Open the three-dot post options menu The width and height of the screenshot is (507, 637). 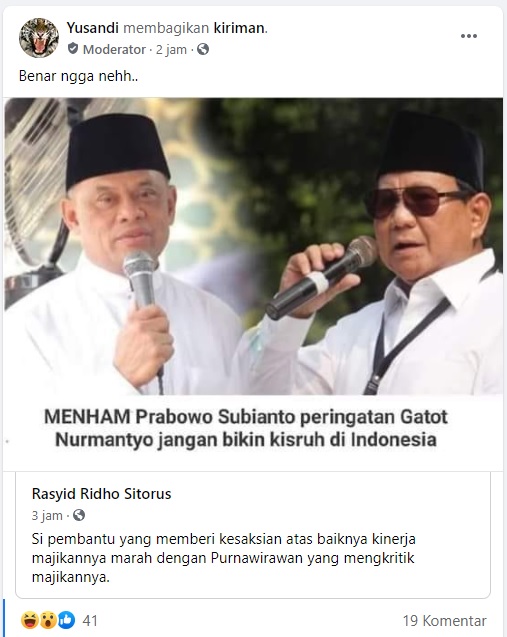coord(468,36)
